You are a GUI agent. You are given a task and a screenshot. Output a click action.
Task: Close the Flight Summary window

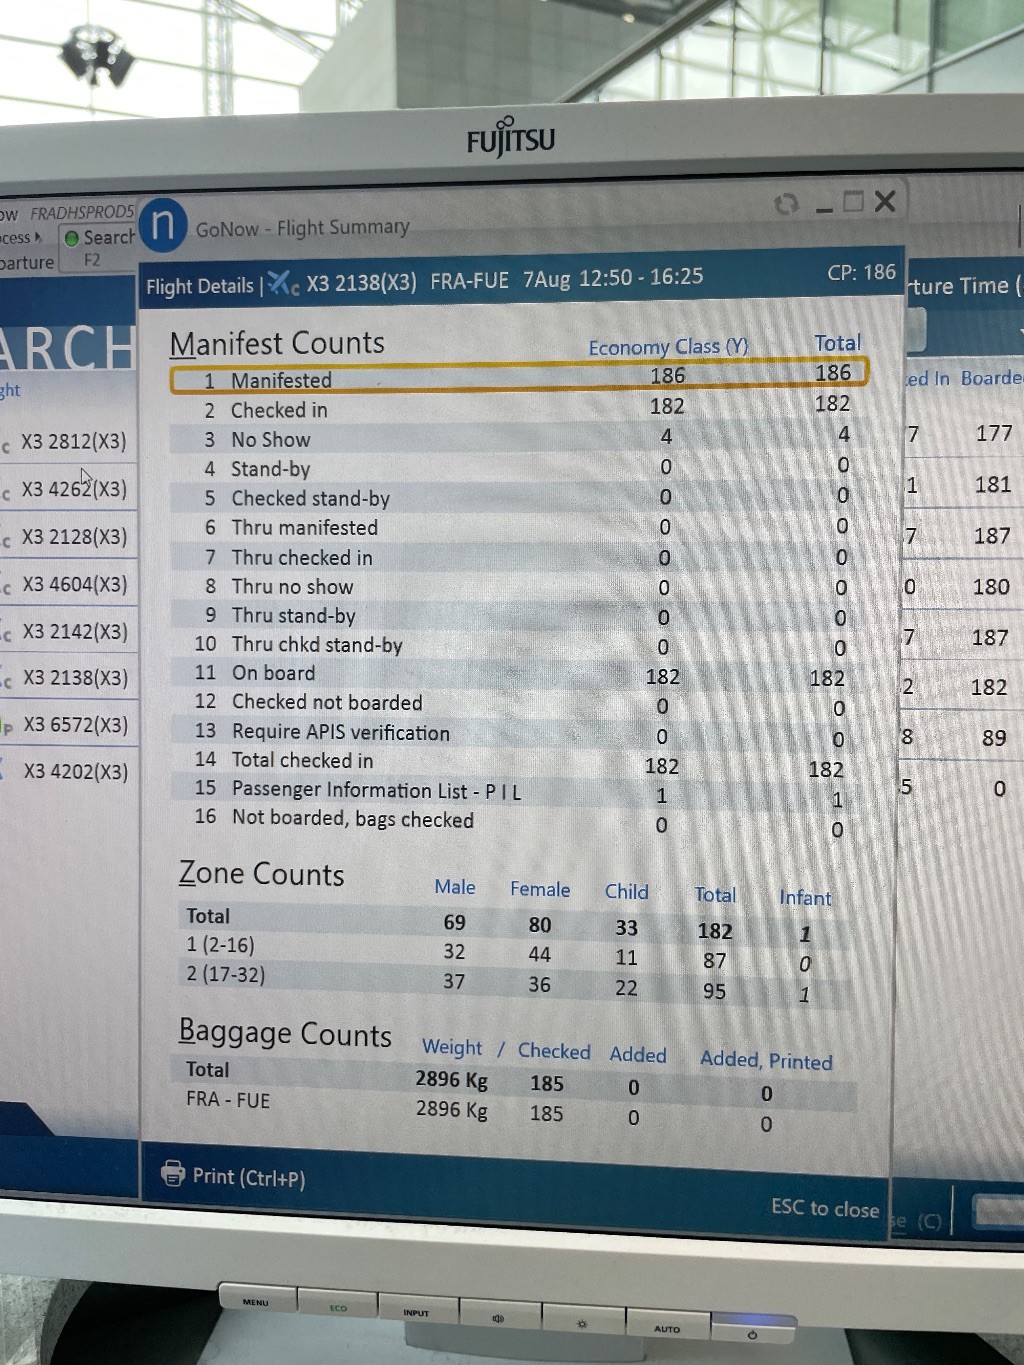point(885,201)
